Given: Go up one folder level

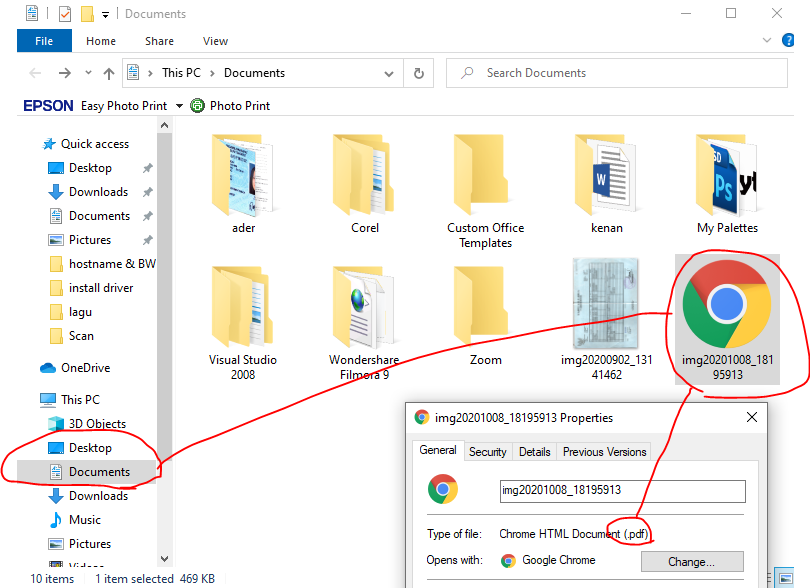Looking at the screenshot, I should [x=108, y=73].
